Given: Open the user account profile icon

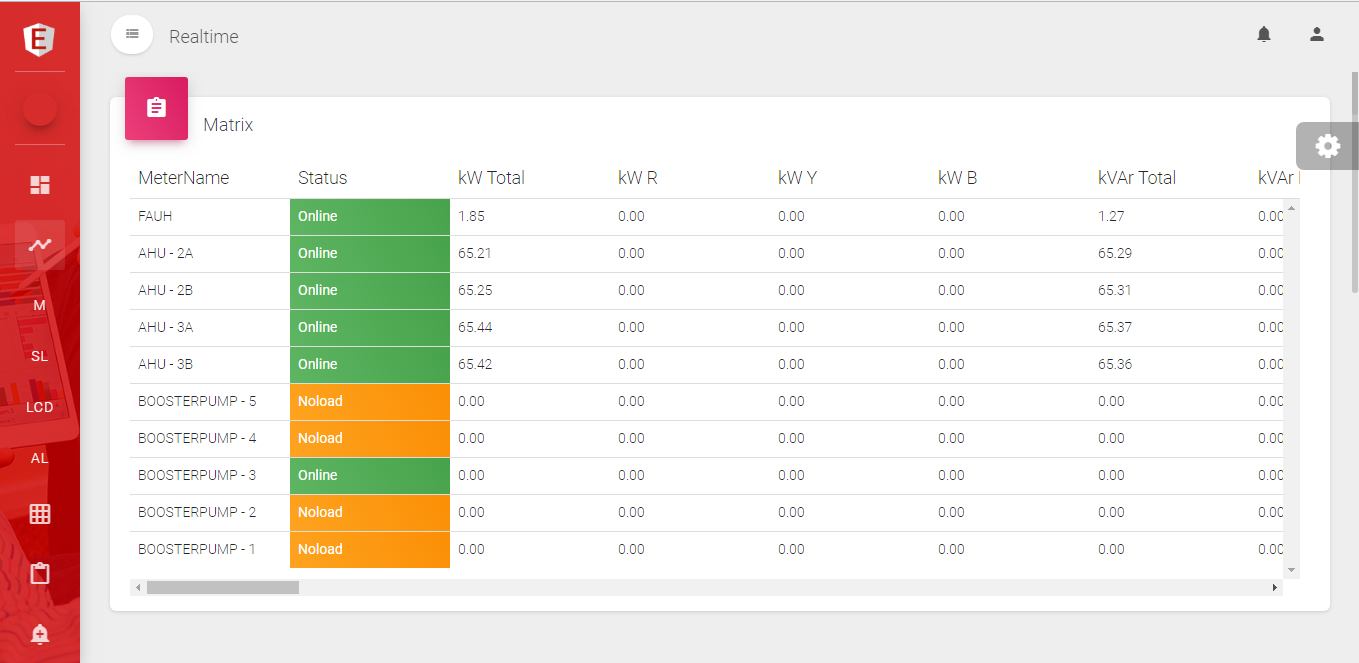Looking at the screenshot, I should 1317,35.
